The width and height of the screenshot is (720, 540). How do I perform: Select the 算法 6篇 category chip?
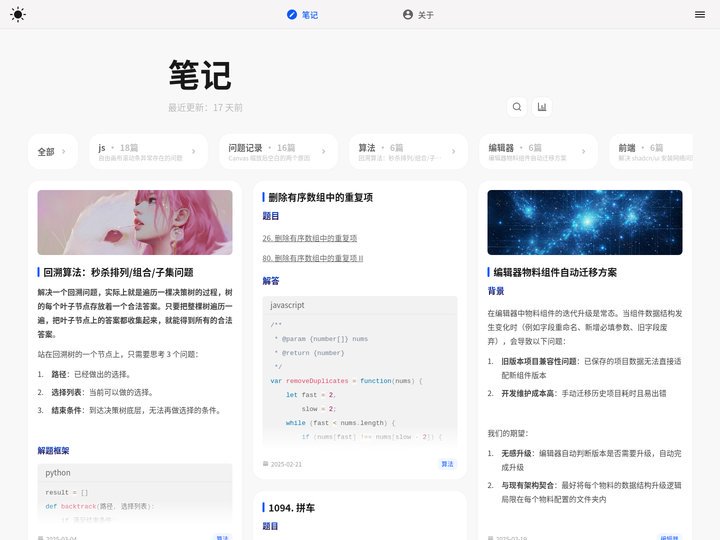pos(408,152)
